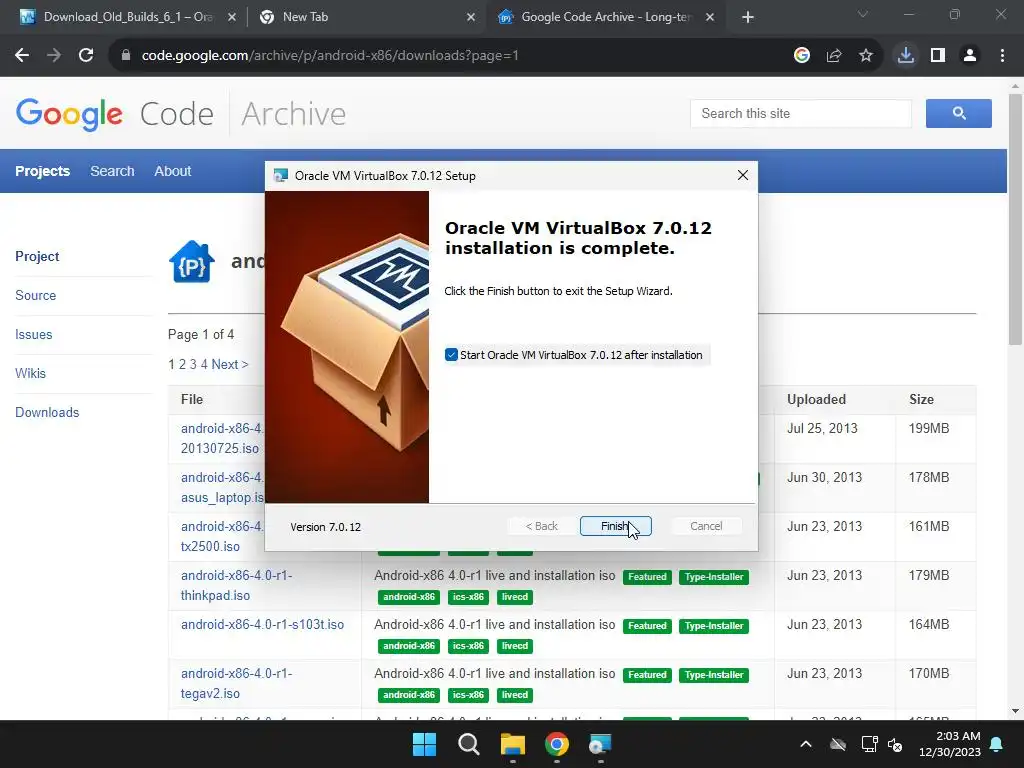1024x768 pixels.
Task: Open a new browser tab
Action: point(748,17)
